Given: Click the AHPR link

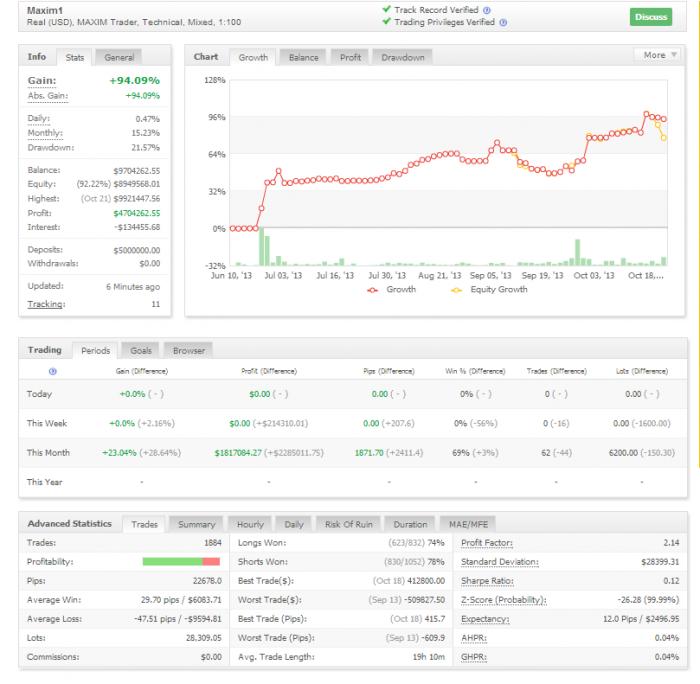Looking at the screenshot, I should pos(474,638).
